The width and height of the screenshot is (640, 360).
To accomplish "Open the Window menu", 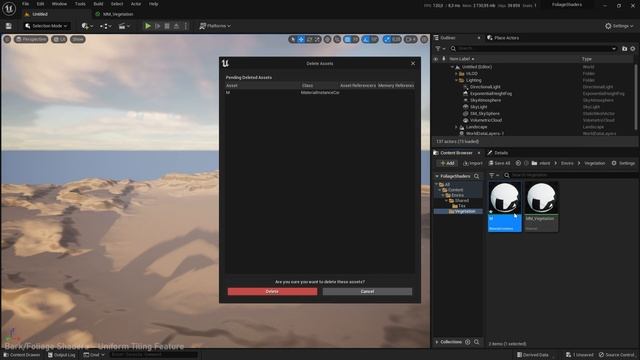I will click(59, 4).
